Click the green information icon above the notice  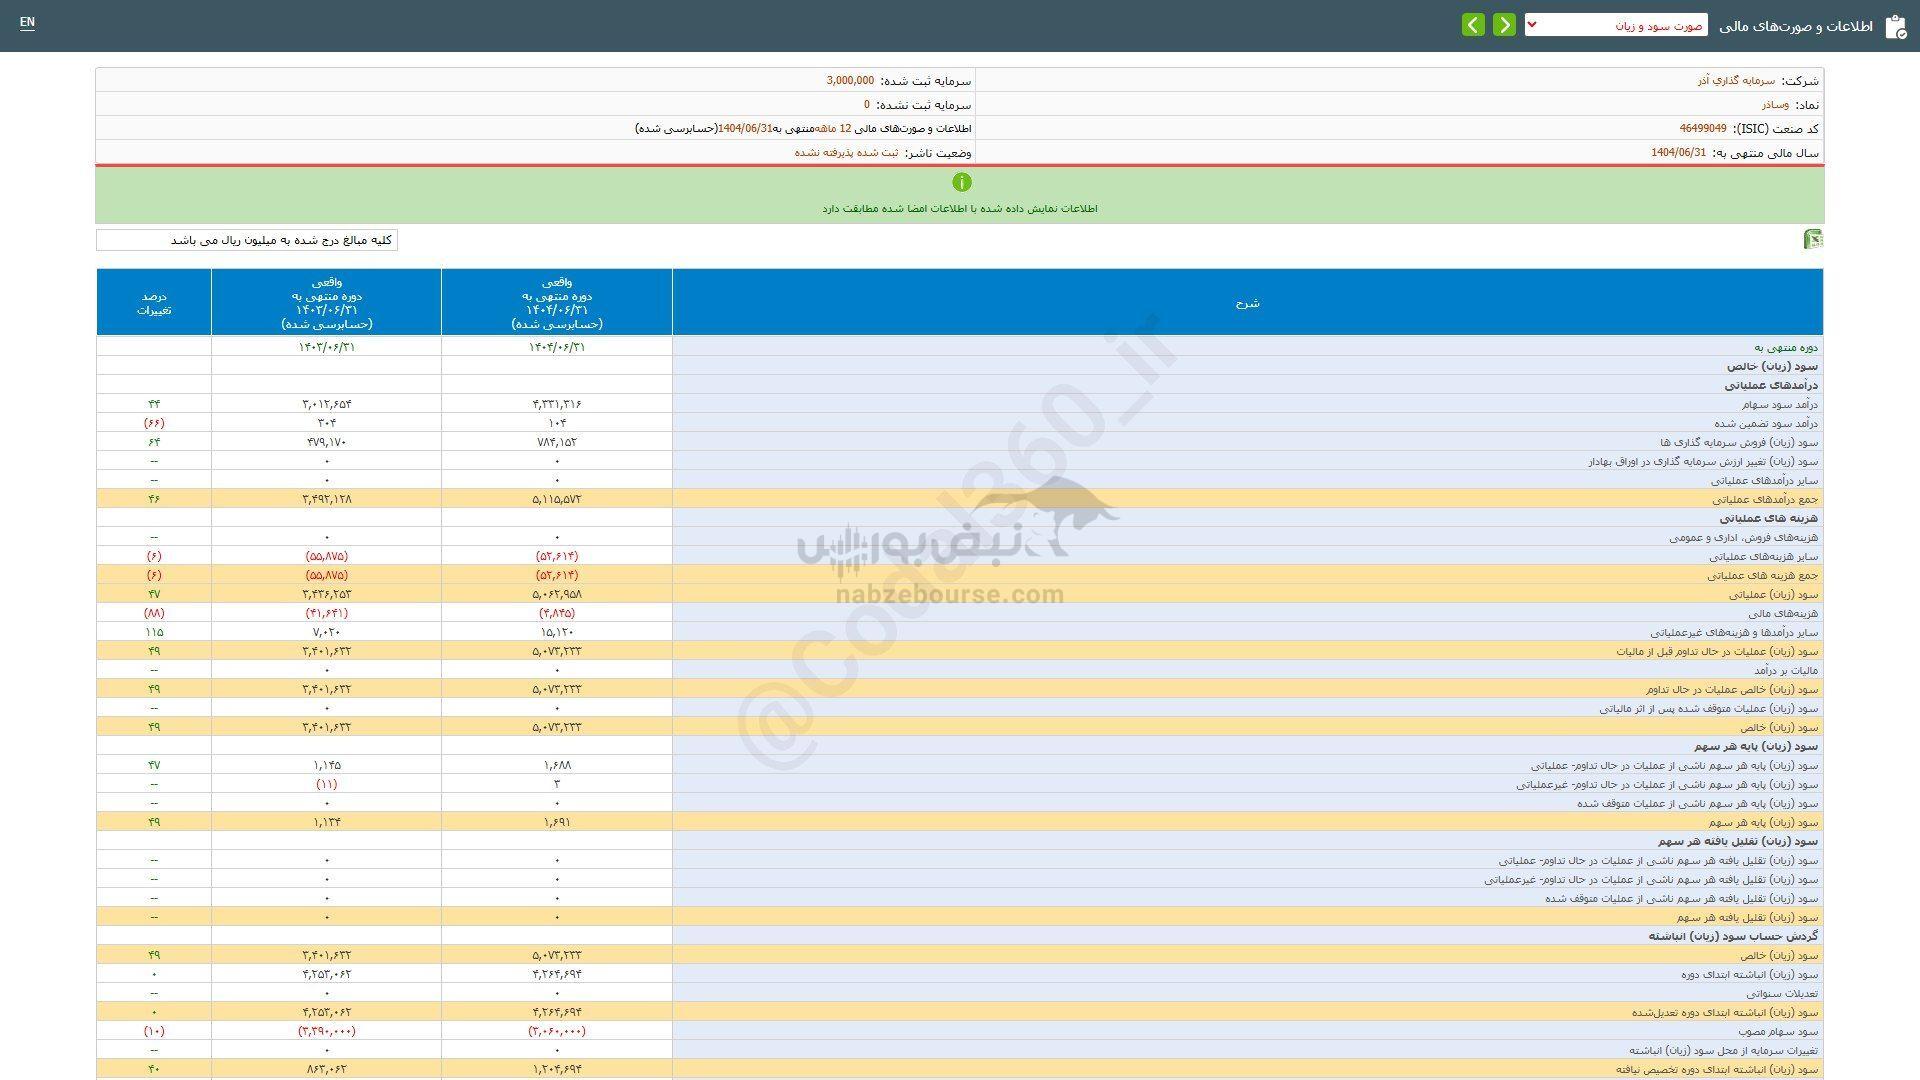(x=962, y=182)
